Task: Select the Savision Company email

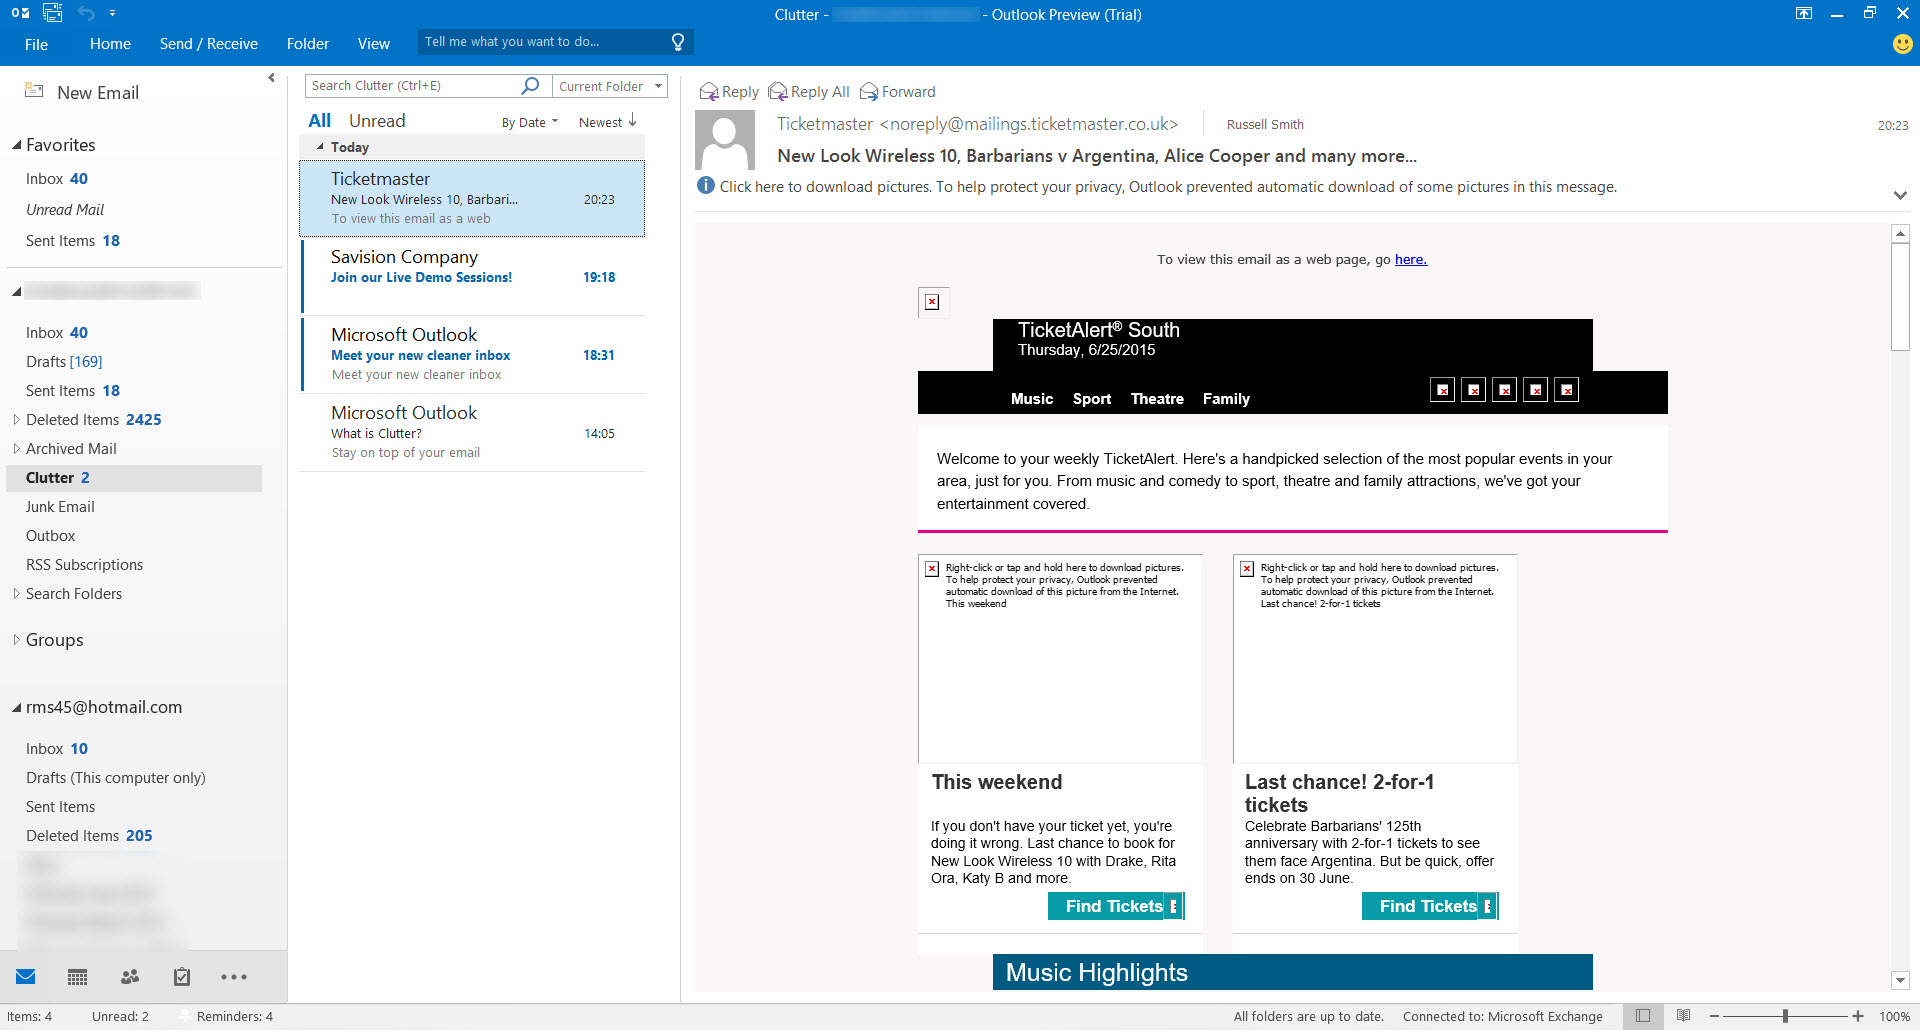Action: [470, 276]
